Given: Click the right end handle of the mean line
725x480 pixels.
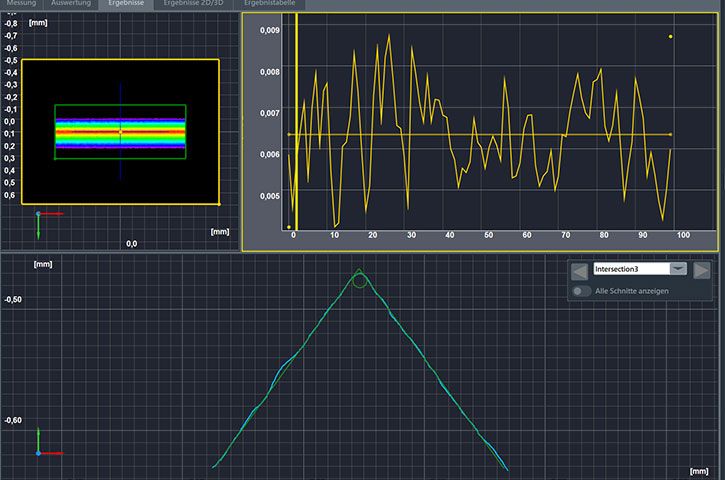Looking at the screenshot, I should [670, 134].
